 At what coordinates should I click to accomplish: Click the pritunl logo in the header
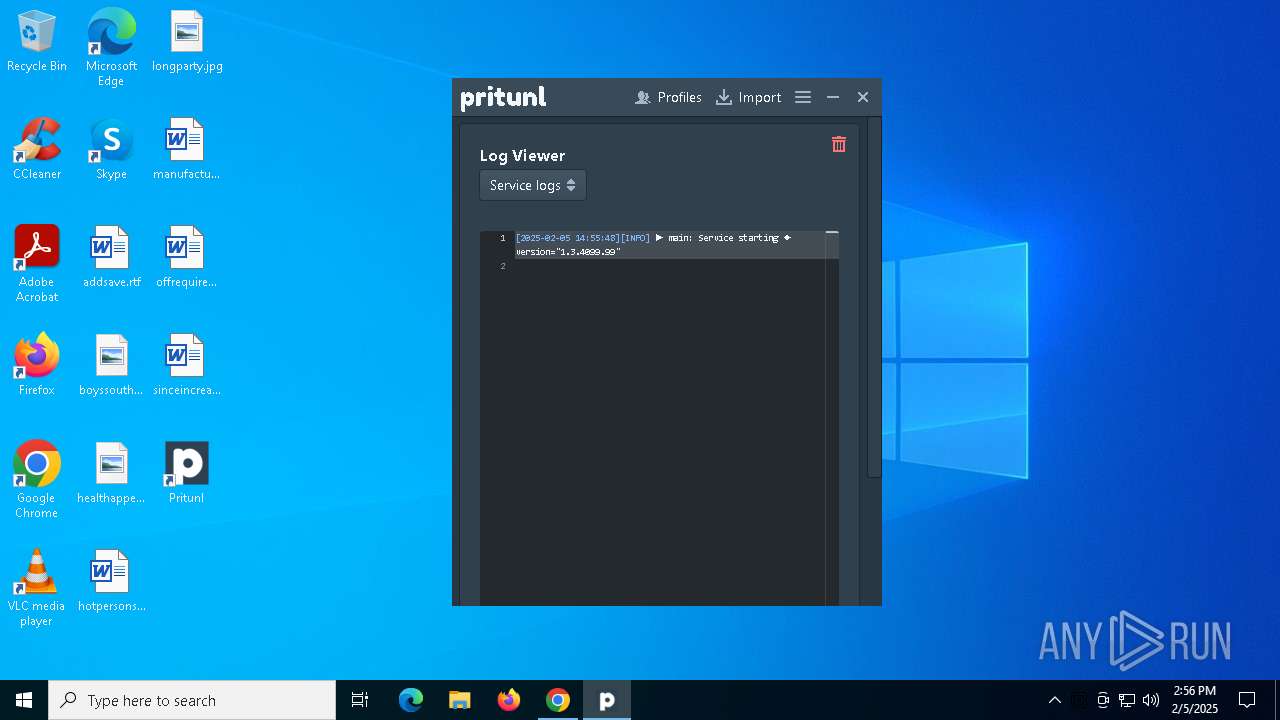(503, 97)
